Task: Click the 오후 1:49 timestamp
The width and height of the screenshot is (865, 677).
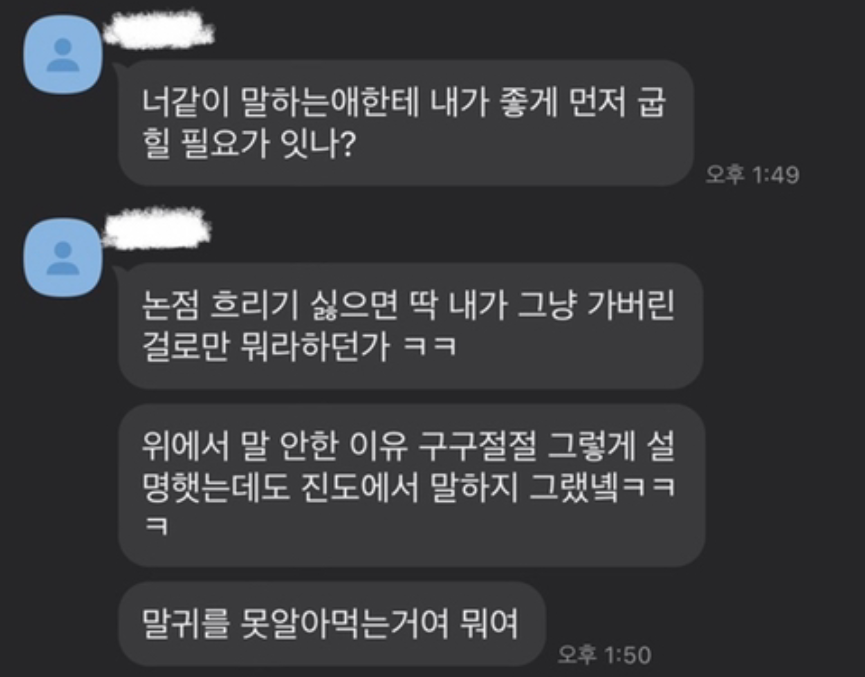Action: [752, 175]
